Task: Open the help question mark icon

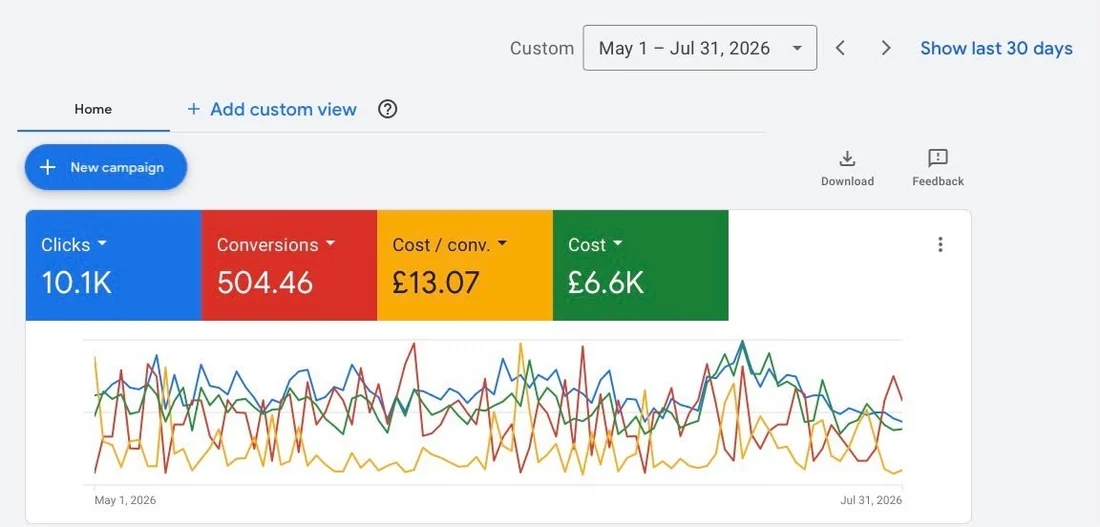Action: coord(387,109)
